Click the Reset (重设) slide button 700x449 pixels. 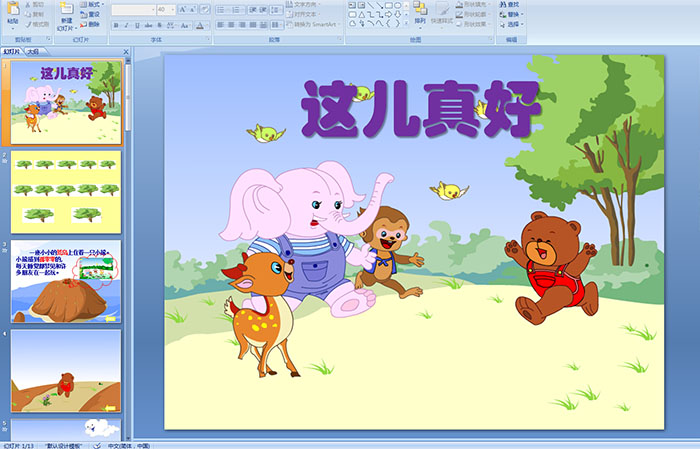pos(90,14)
